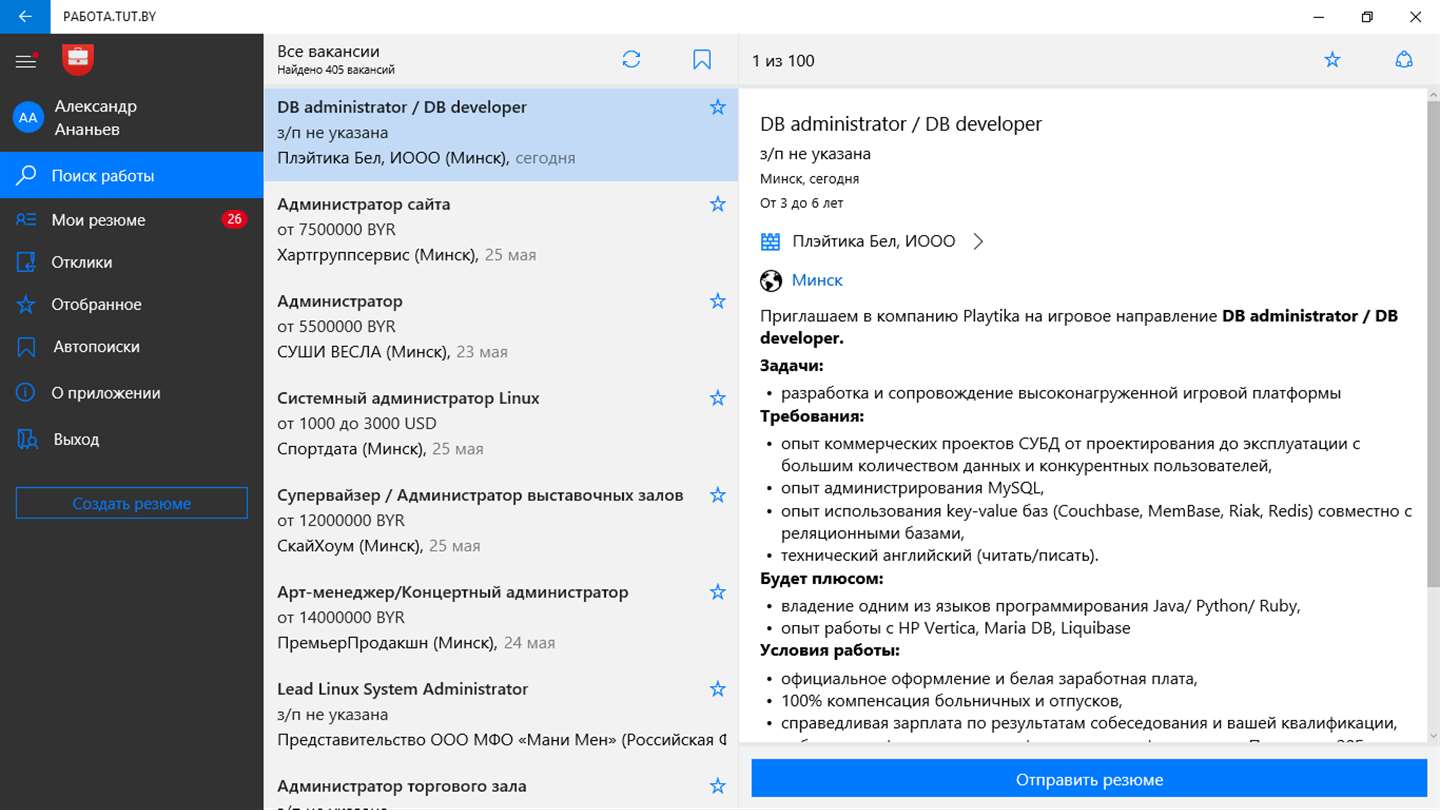Open the АА user avatar
Screen dimensions: 1440x810
(28, 118)
